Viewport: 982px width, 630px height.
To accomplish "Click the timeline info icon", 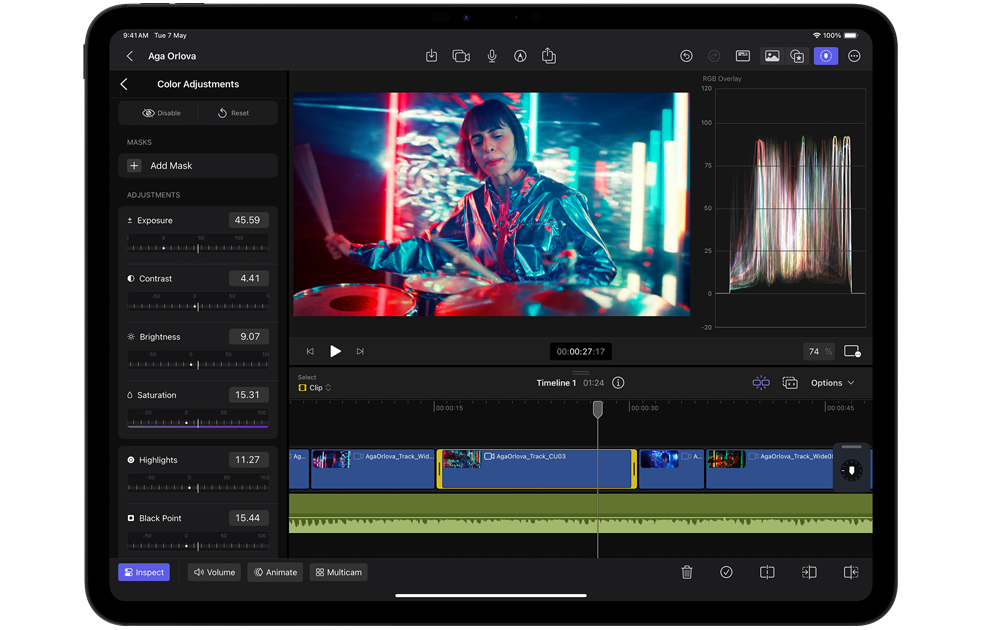I will pyautogui.click(x=618, y=383).
